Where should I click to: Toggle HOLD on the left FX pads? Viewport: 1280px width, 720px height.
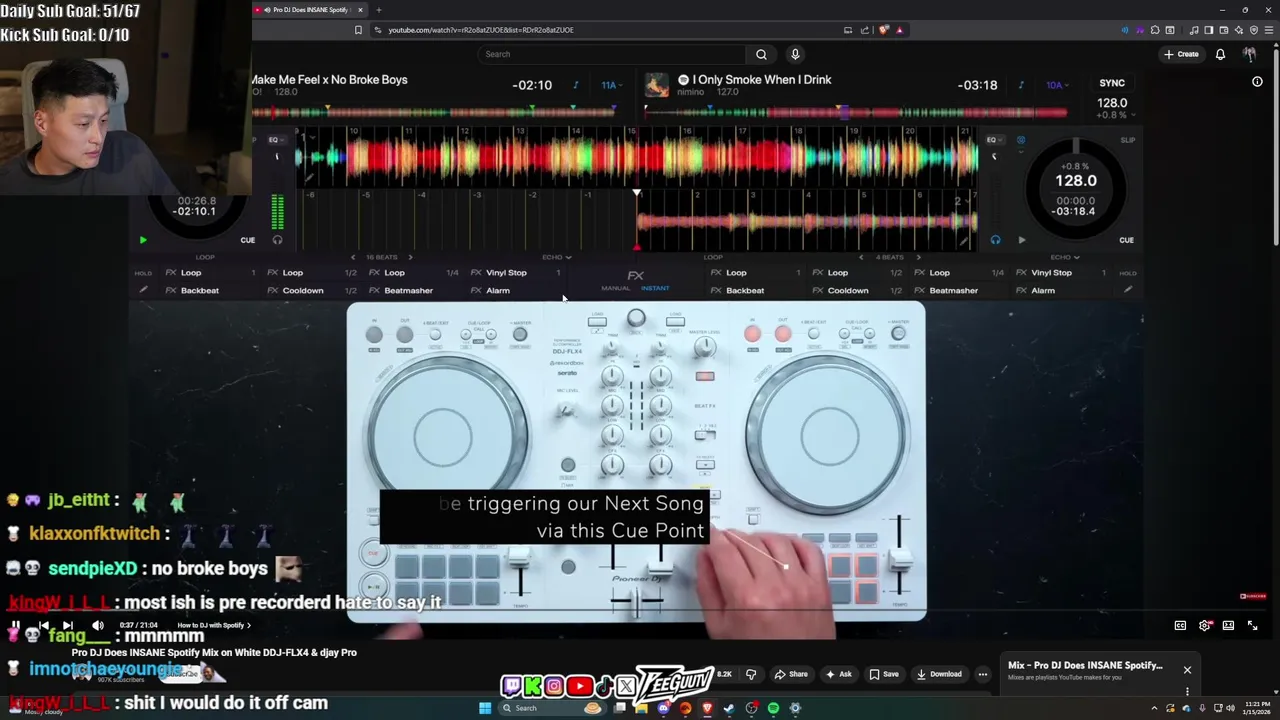pyautogui.click(x=143, y=273)
